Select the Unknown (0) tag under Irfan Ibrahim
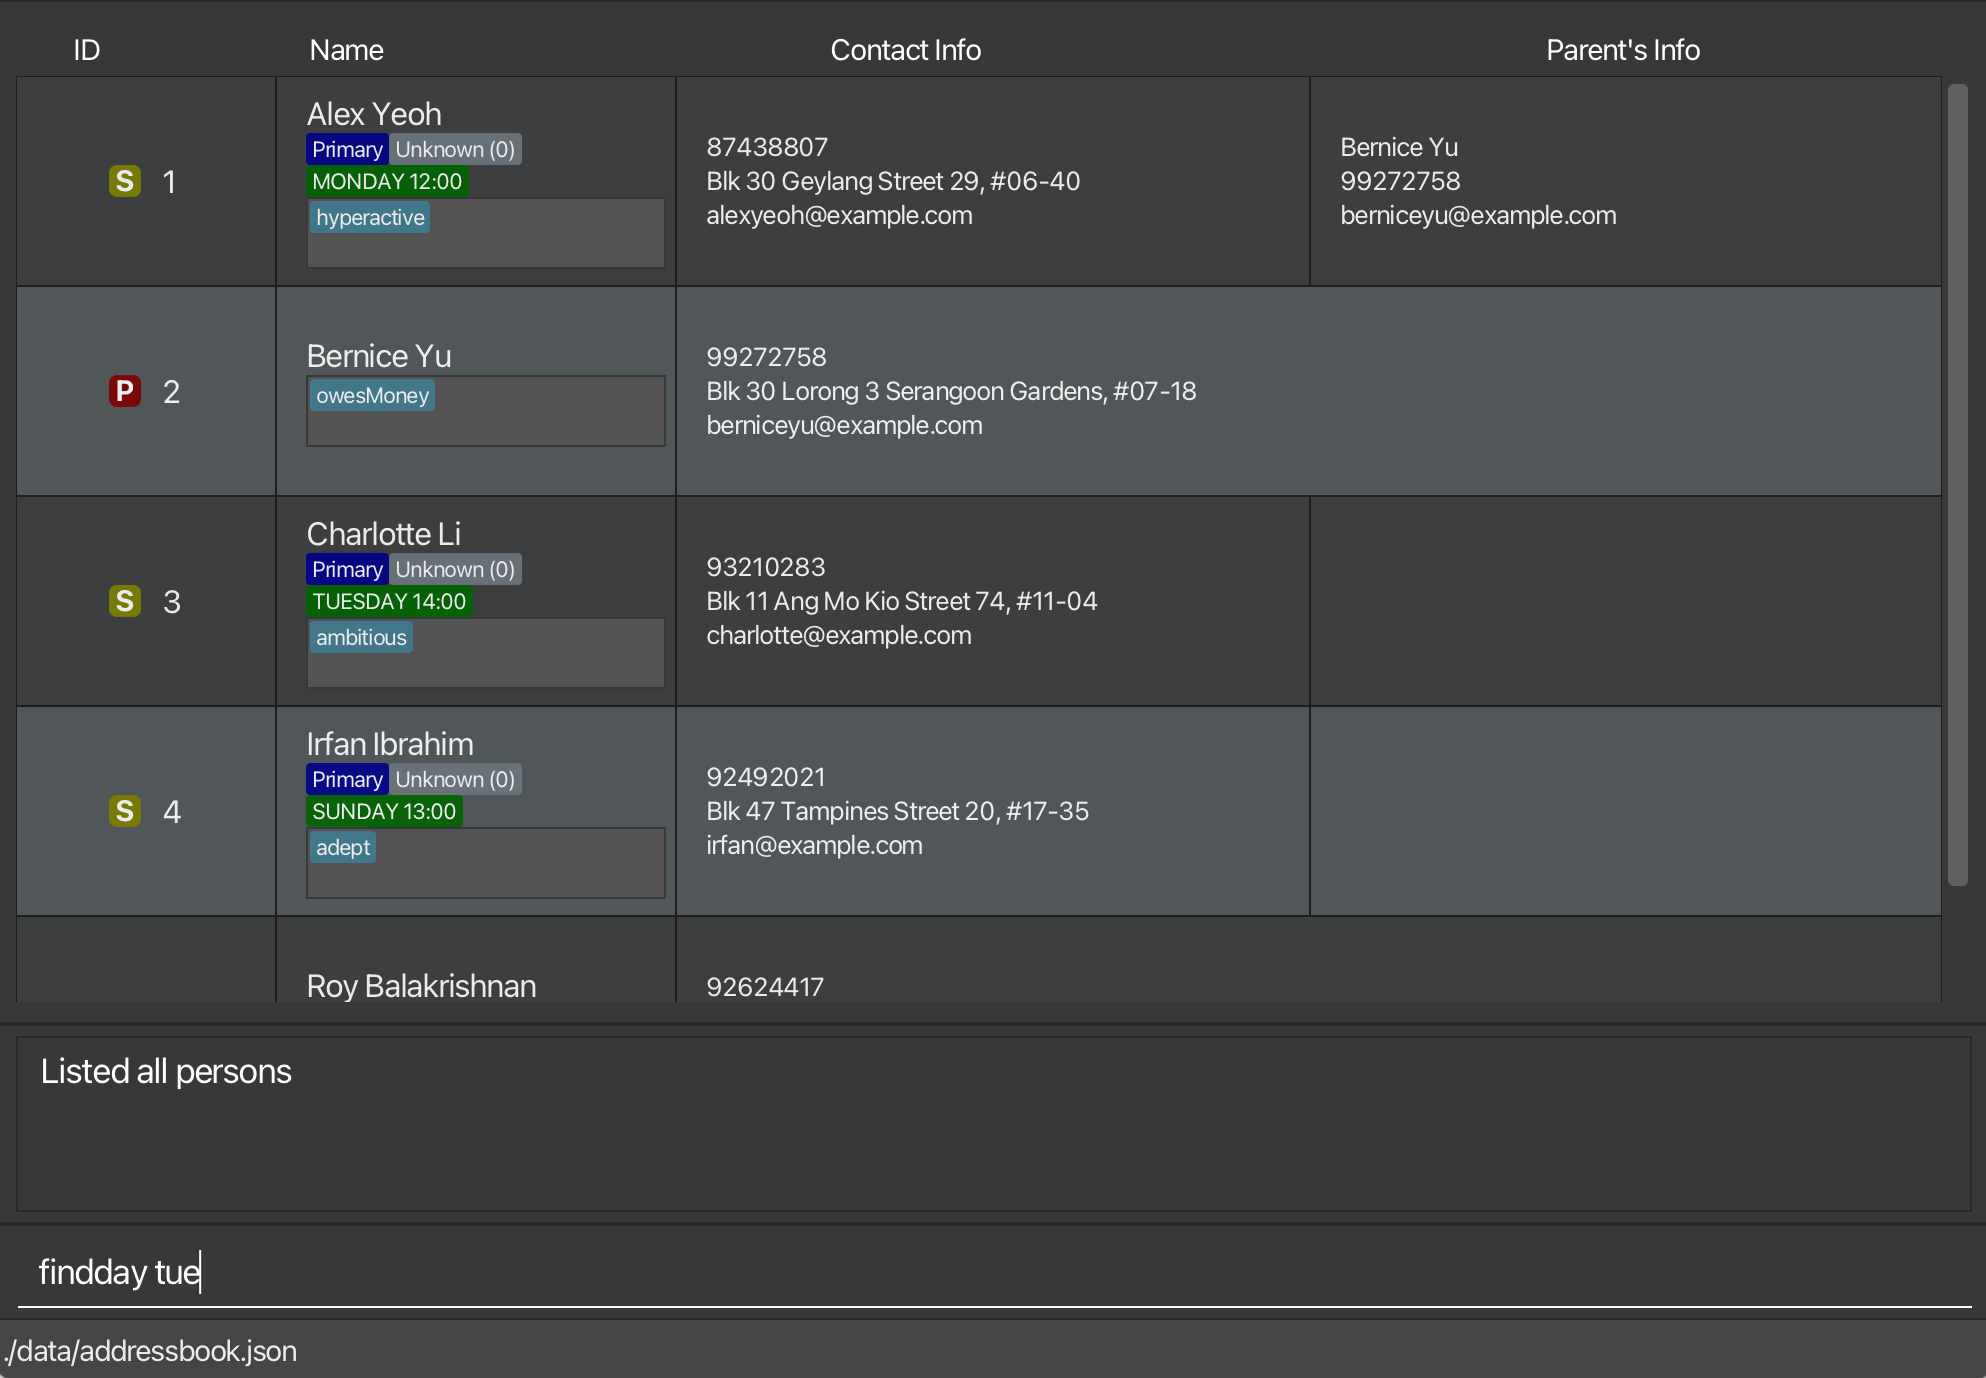The width and height of the screenshot is (1986, 1378). pos(455,779)
